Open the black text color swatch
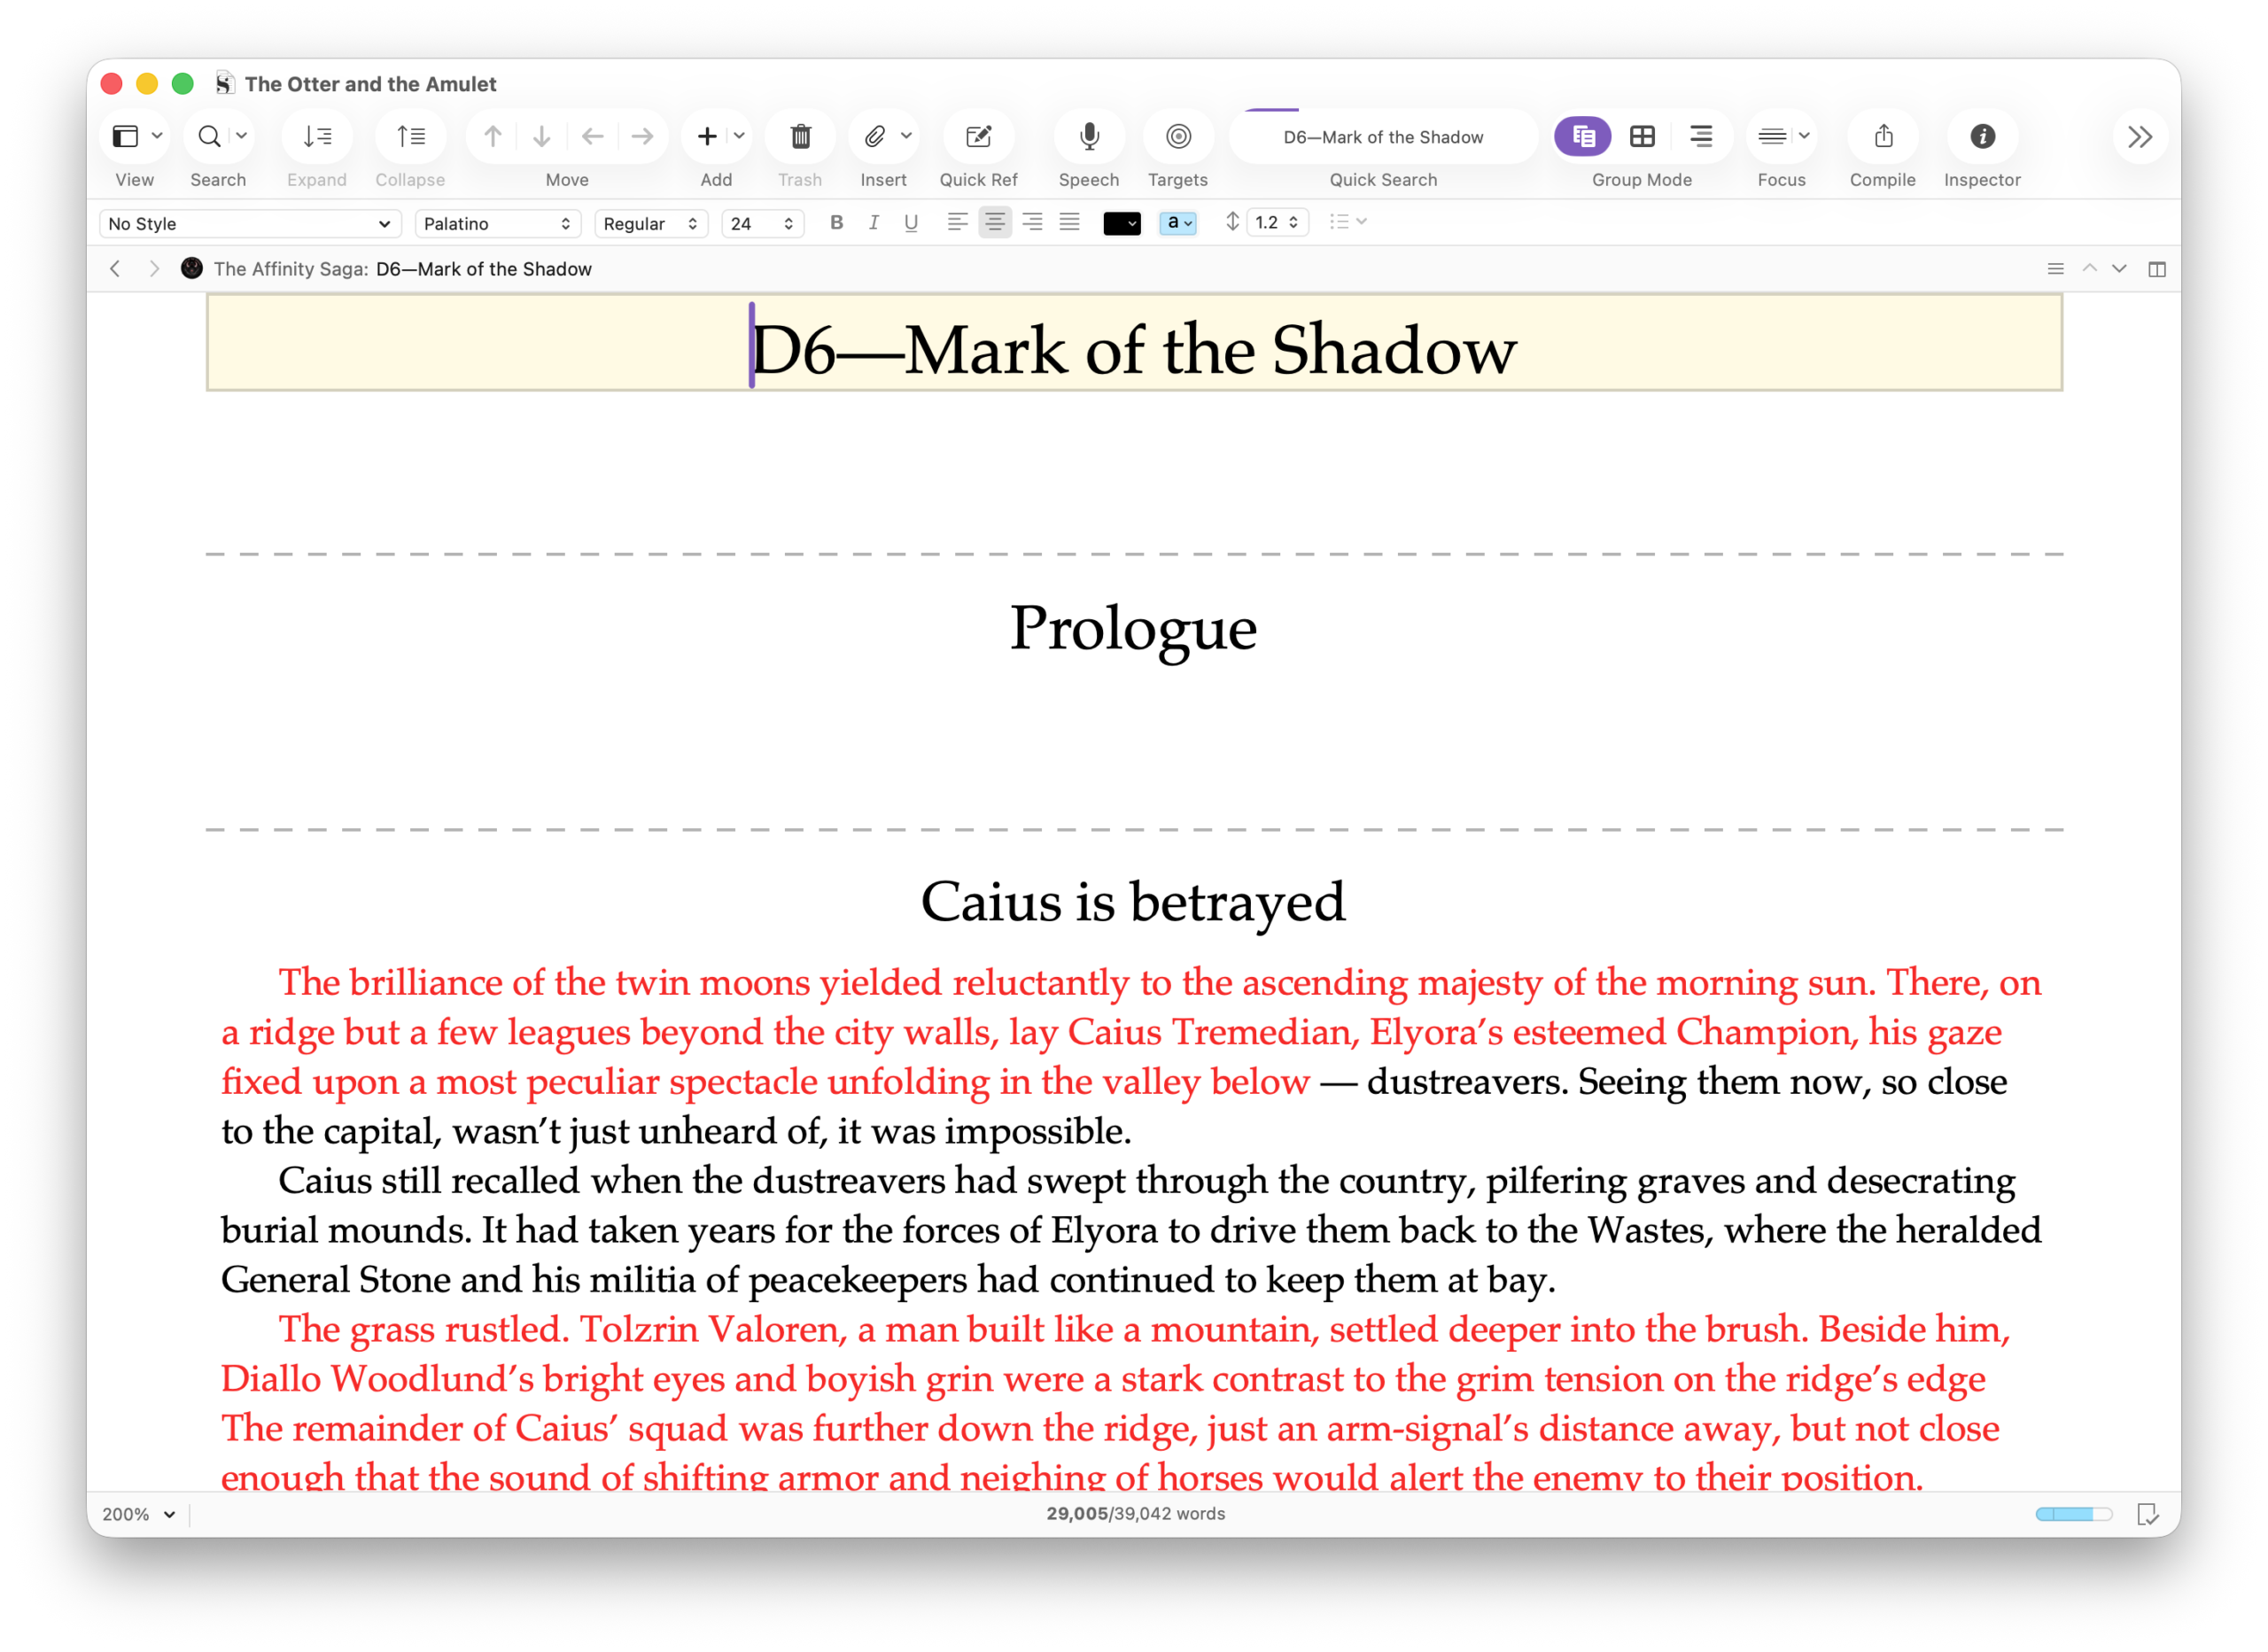 (1121, 224)
